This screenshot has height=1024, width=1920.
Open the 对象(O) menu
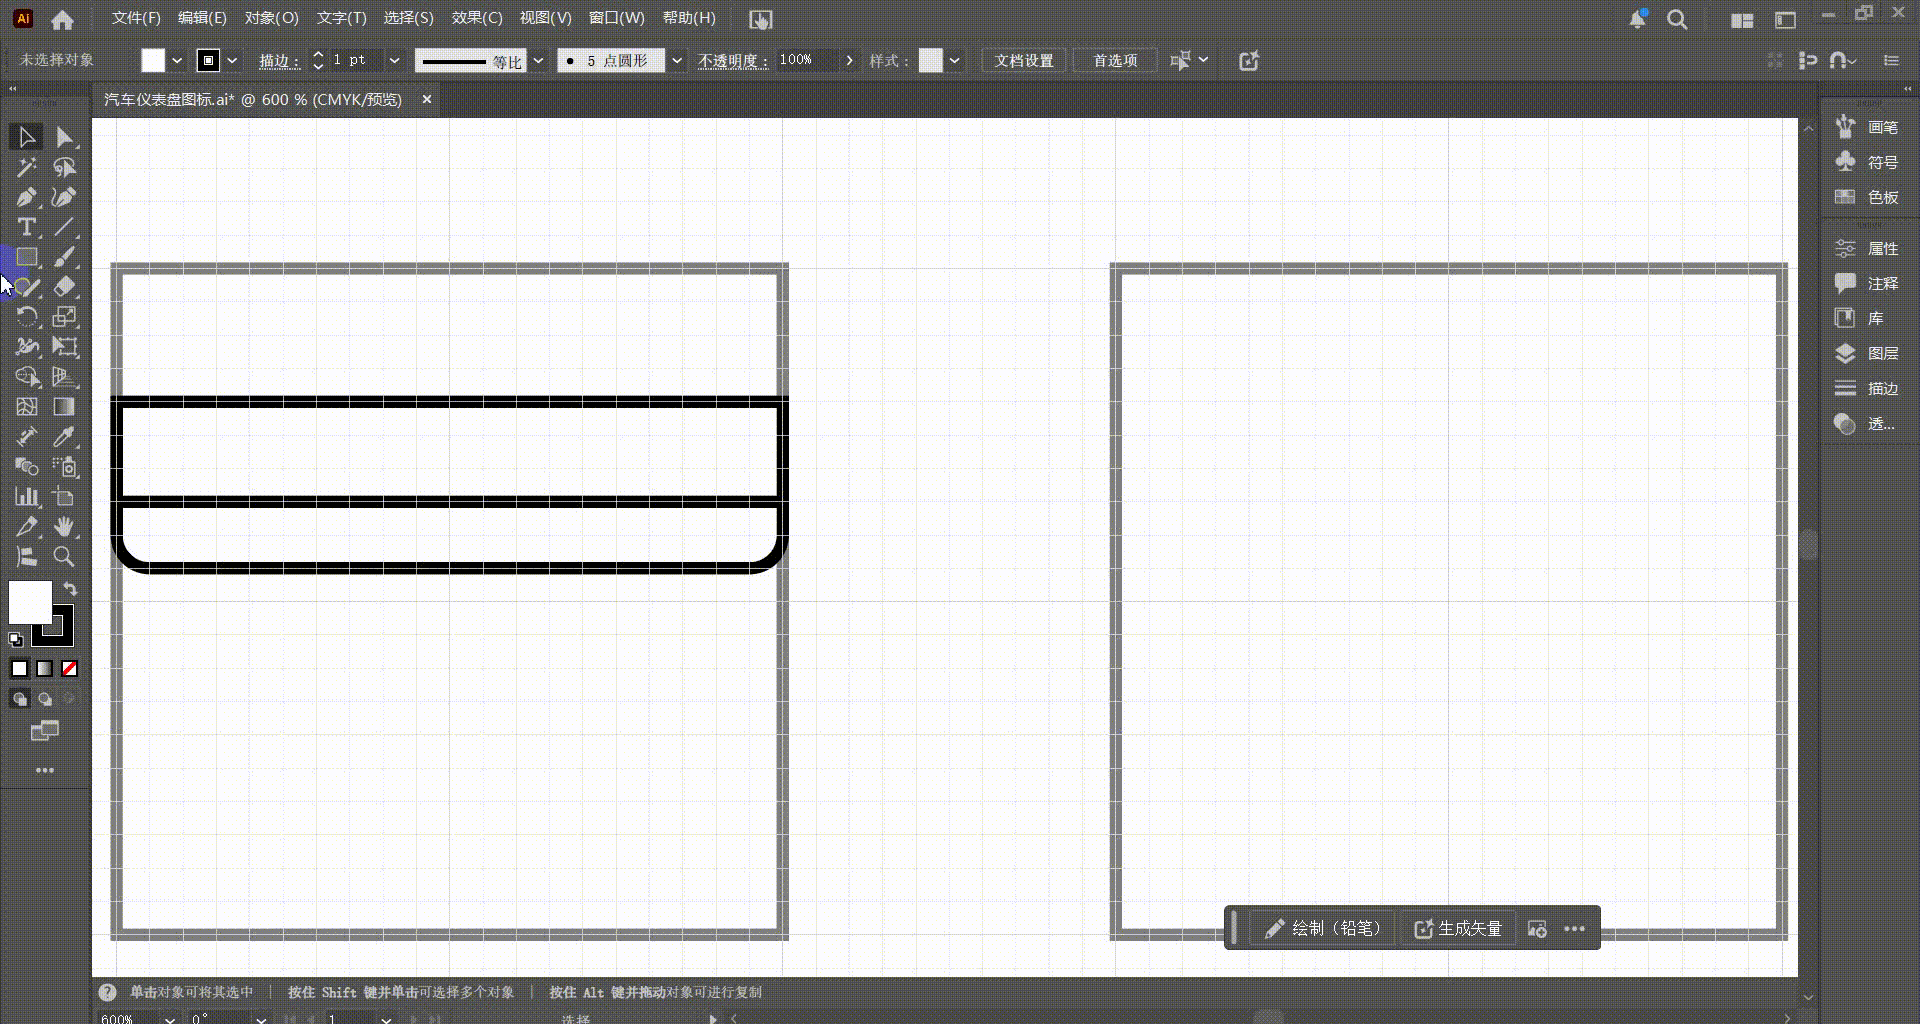click(x=272, y=19)
